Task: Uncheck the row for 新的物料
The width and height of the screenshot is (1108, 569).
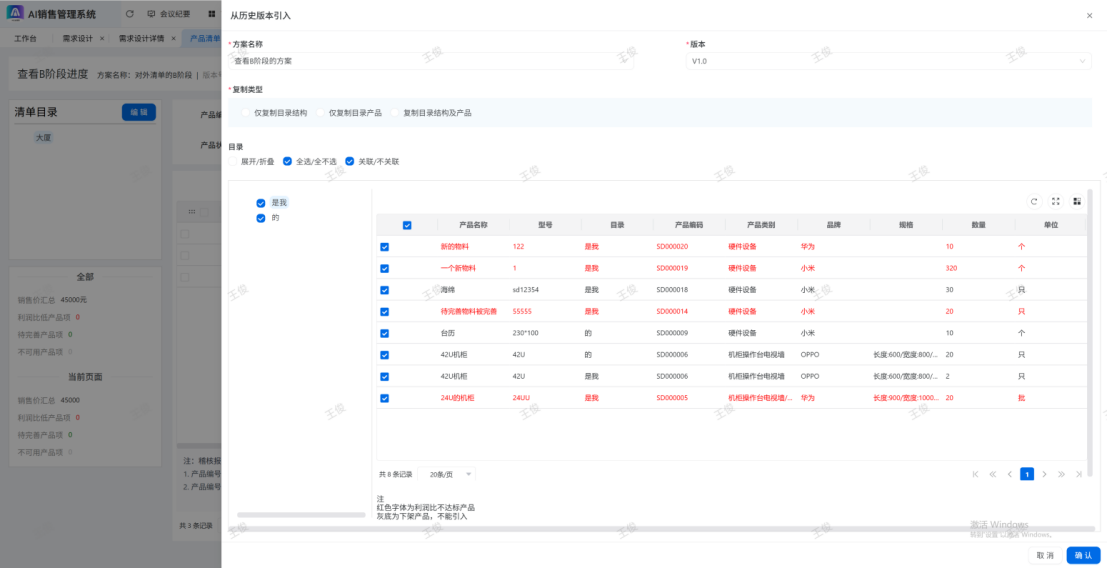Action: [x=384, y=247]
